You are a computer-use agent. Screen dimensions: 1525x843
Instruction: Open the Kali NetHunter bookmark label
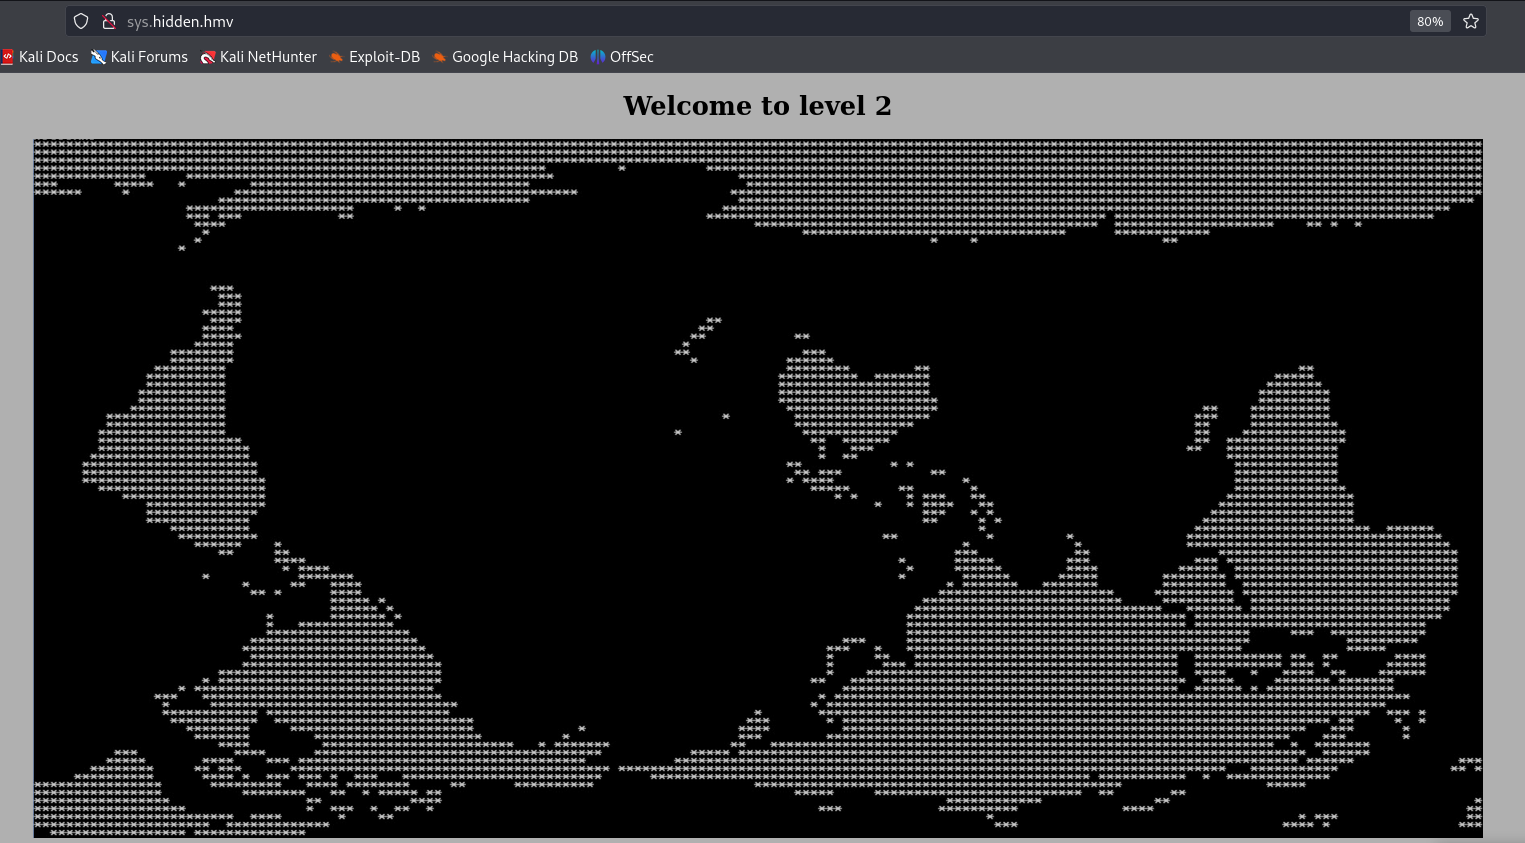point(268,57)
